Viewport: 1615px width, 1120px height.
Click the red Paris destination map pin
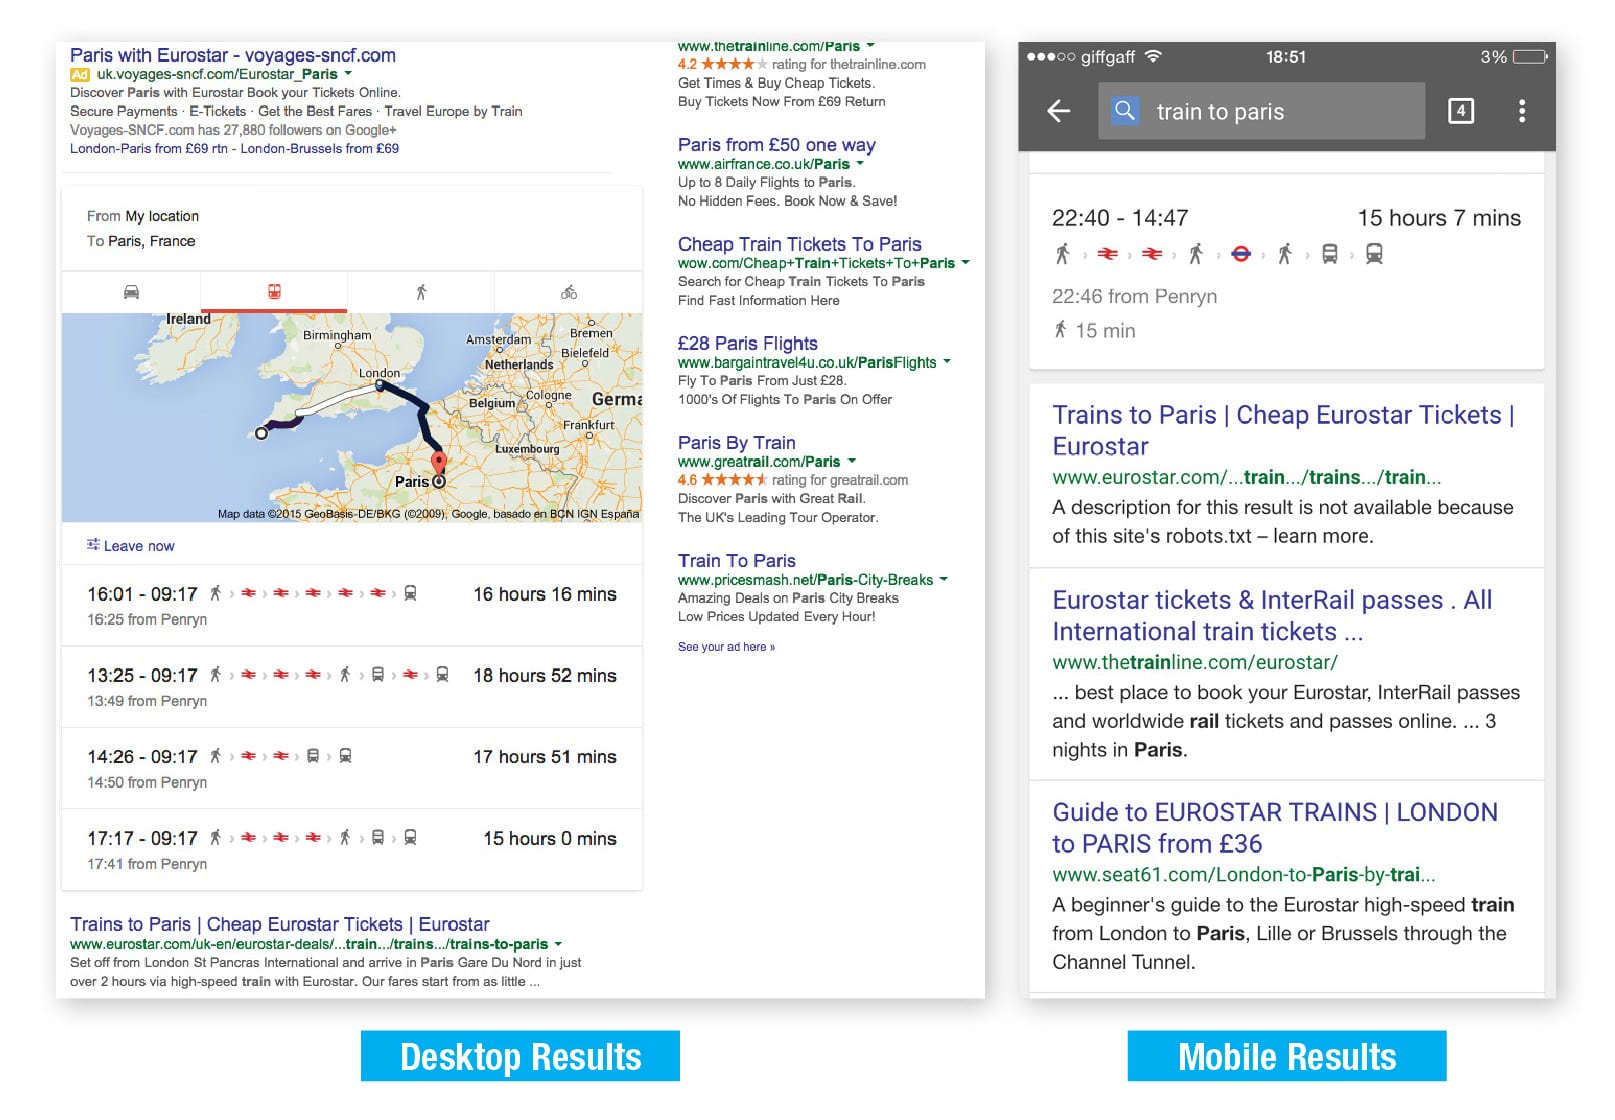438,463
